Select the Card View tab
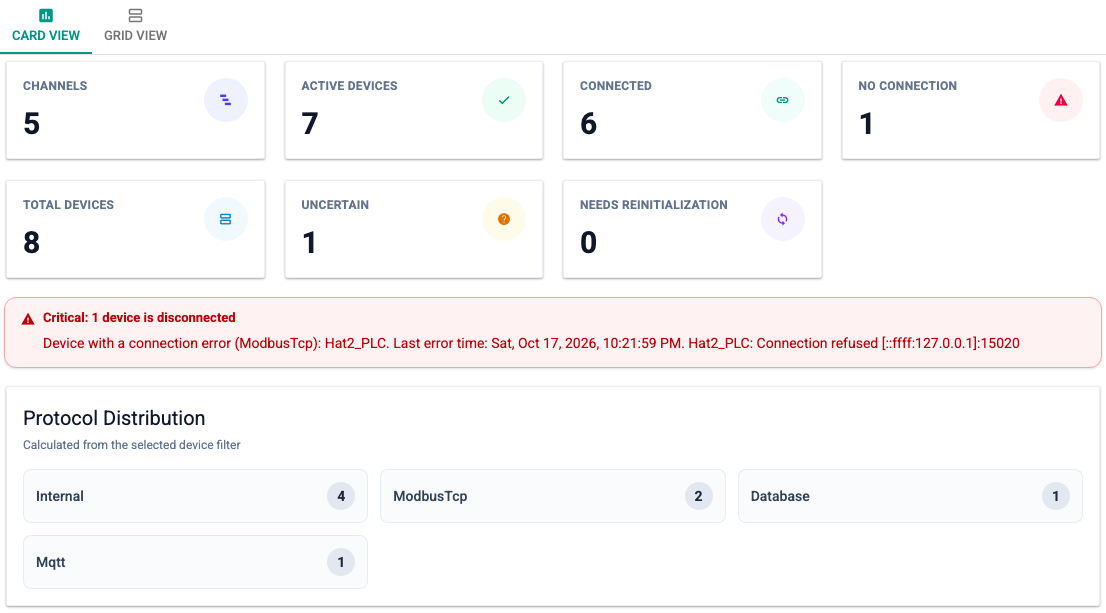The width and height of the screenshot is (1106, 613). pos(46,26)
